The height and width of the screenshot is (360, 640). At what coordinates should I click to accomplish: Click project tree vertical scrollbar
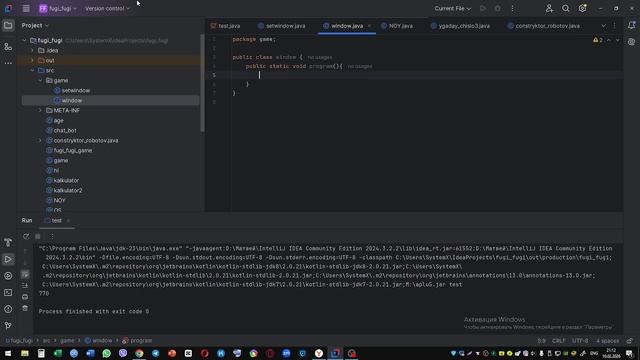202,83
